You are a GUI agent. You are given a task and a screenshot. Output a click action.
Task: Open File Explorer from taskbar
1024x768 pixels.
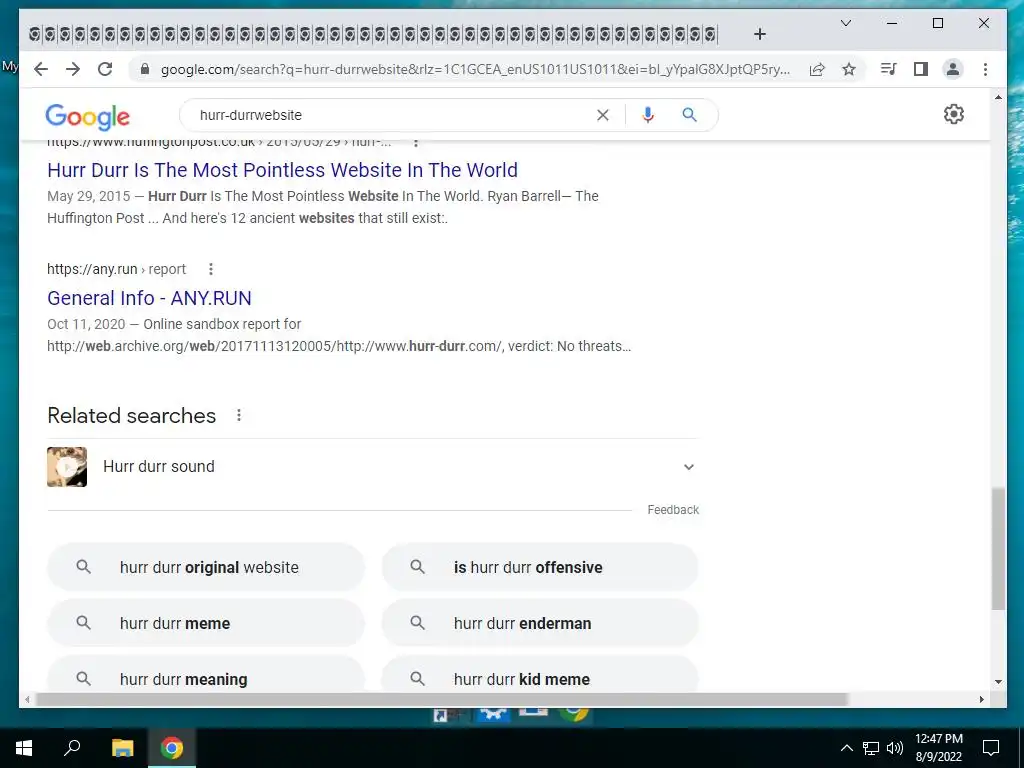click(x=122, y=748)
